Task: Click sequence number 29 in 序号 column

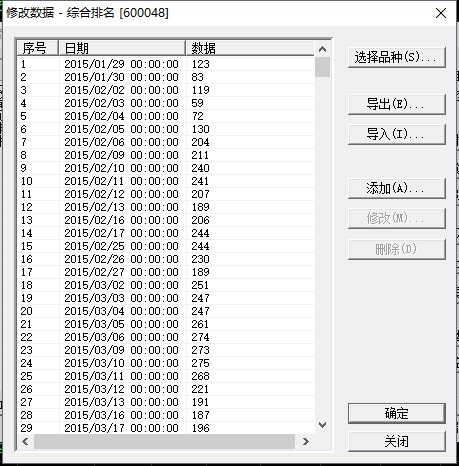Action: click(27, 428)
